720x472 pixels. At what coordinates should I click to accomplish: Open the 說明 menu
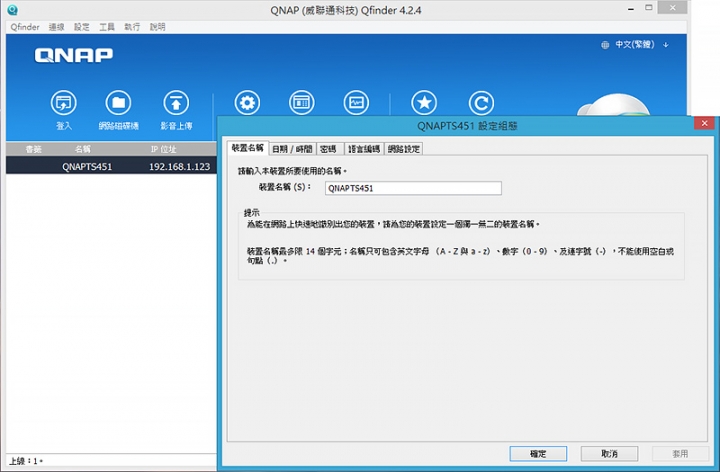click(158, 27)
